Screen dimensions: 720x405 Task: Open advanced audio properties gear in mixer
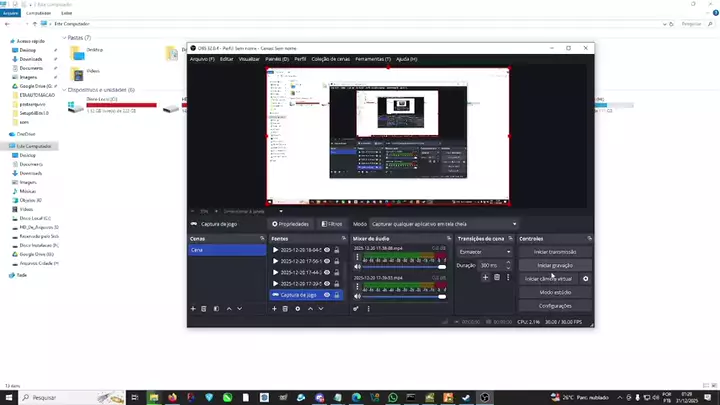tap(356, 309)
